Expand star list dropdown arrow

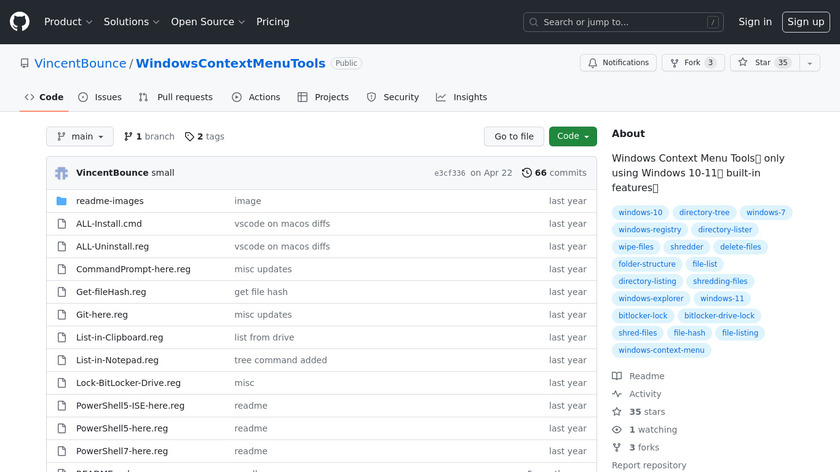pos(810,63)
